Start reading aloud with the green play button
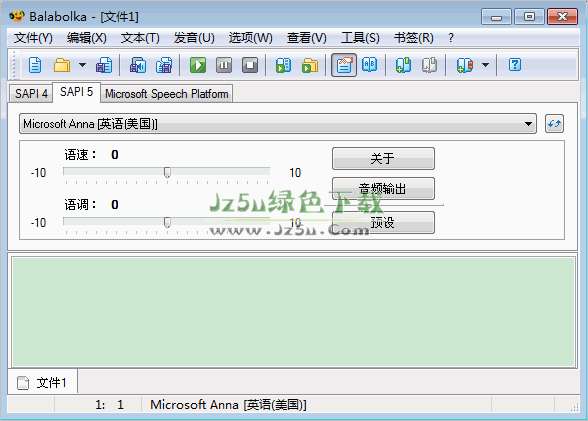The image size is (588, 421). point(198,65)
